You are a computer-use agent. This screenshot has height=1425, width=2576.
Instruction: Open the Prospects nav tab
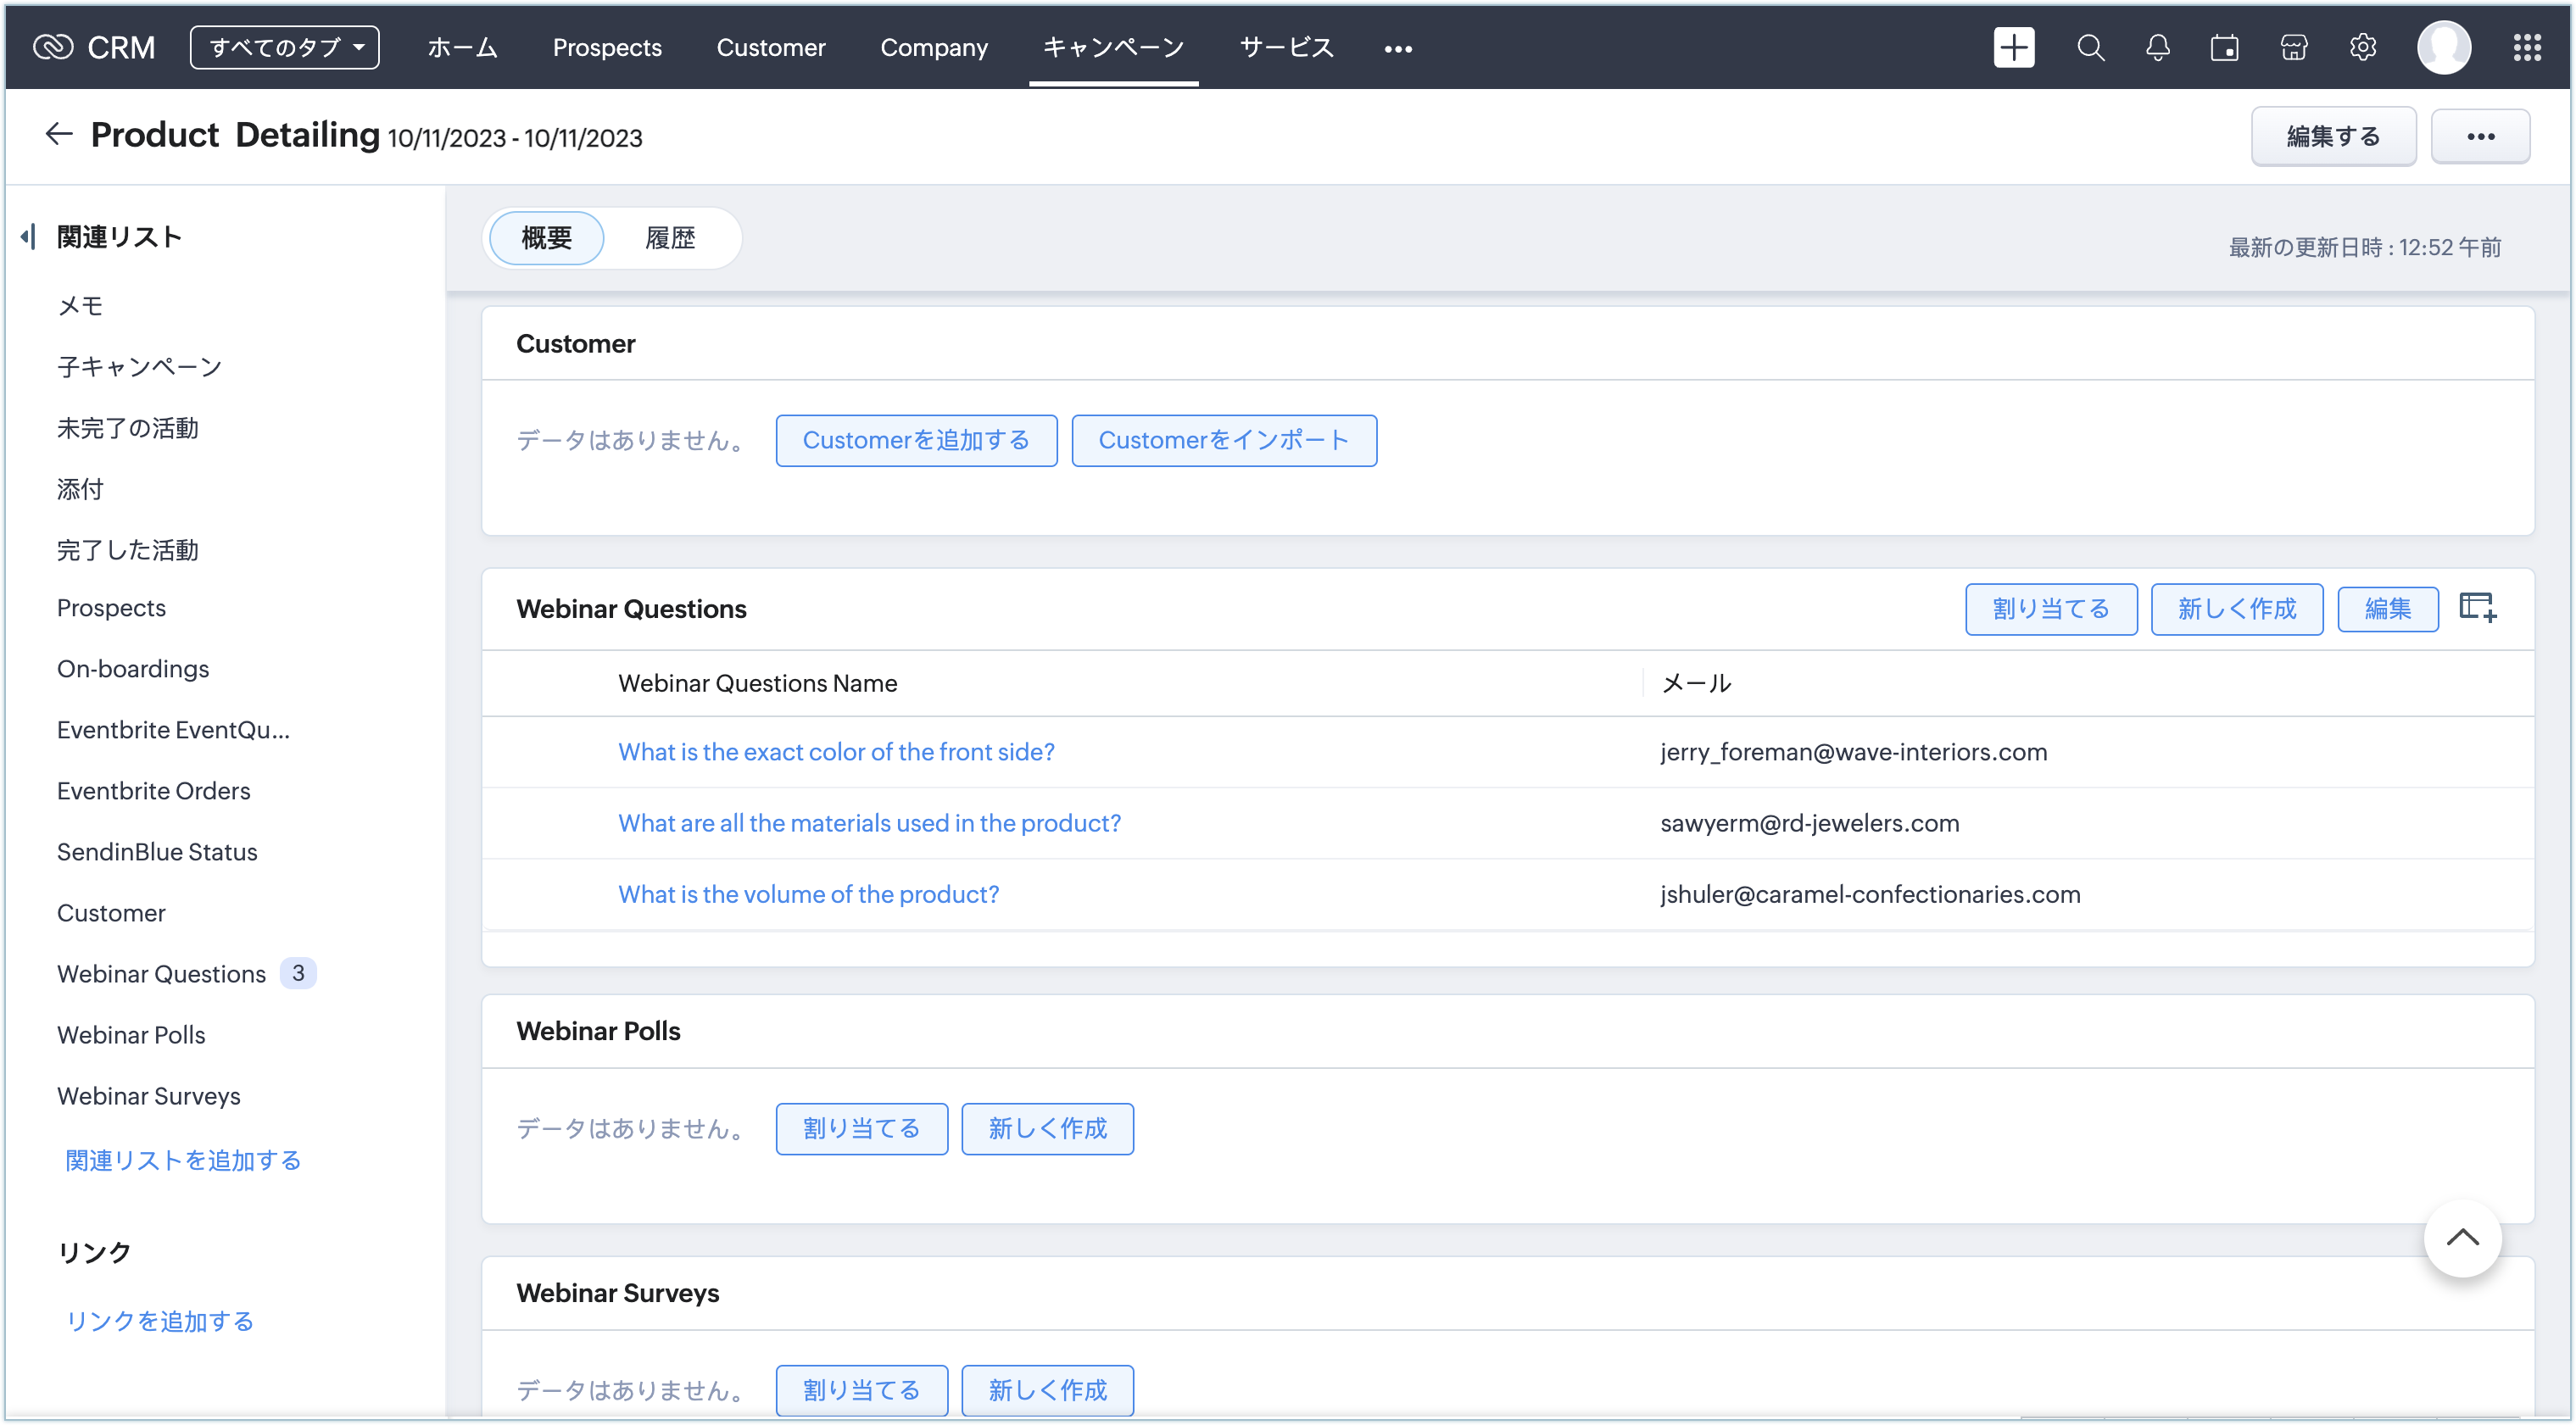point(607,47)
